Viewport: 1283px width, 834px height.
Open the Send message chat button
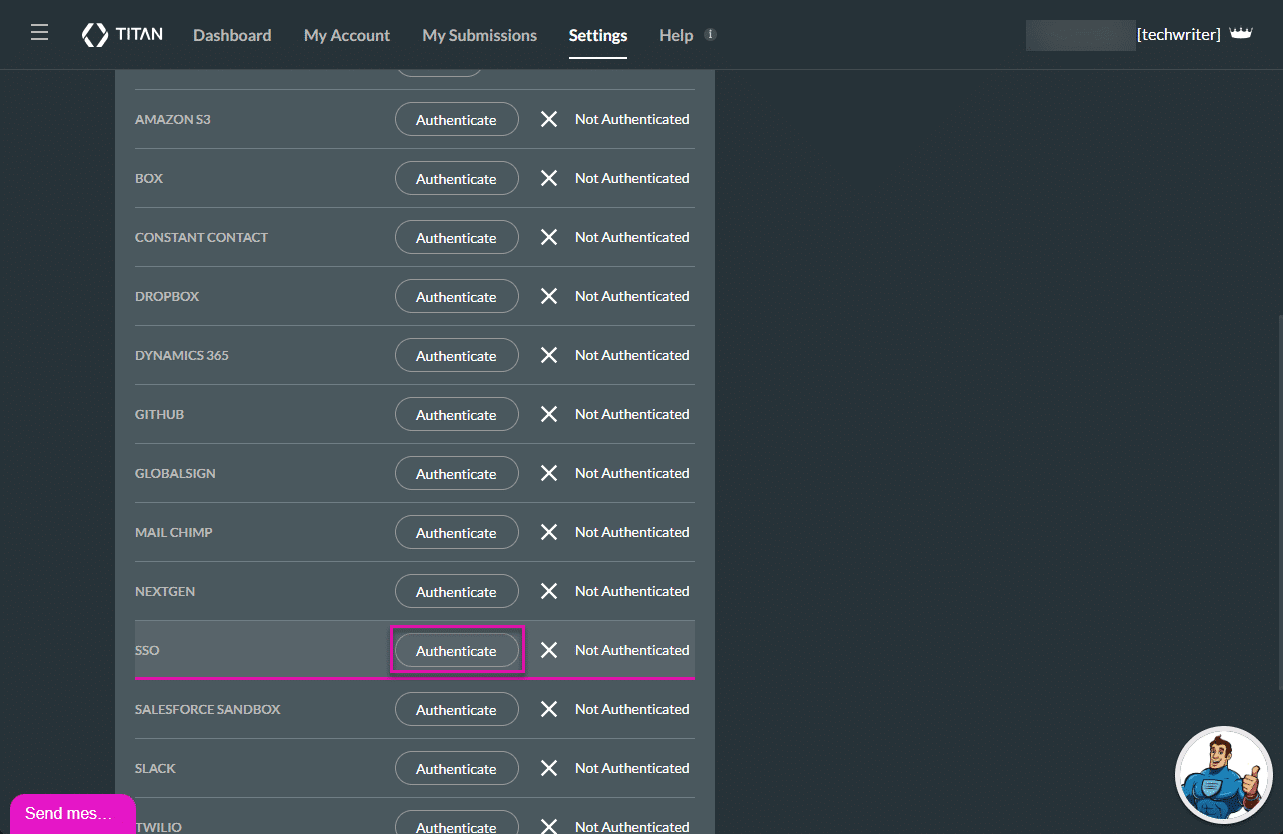72,813
